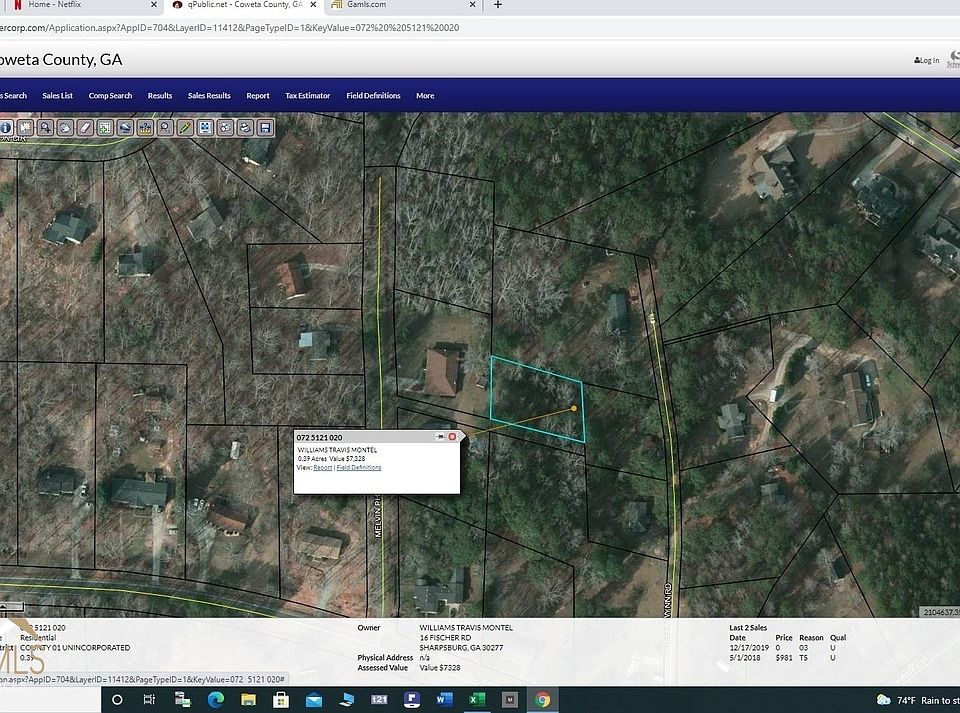
Task: Click the measure distance tool
Action: pyautogui.click(x=145, y=127)
